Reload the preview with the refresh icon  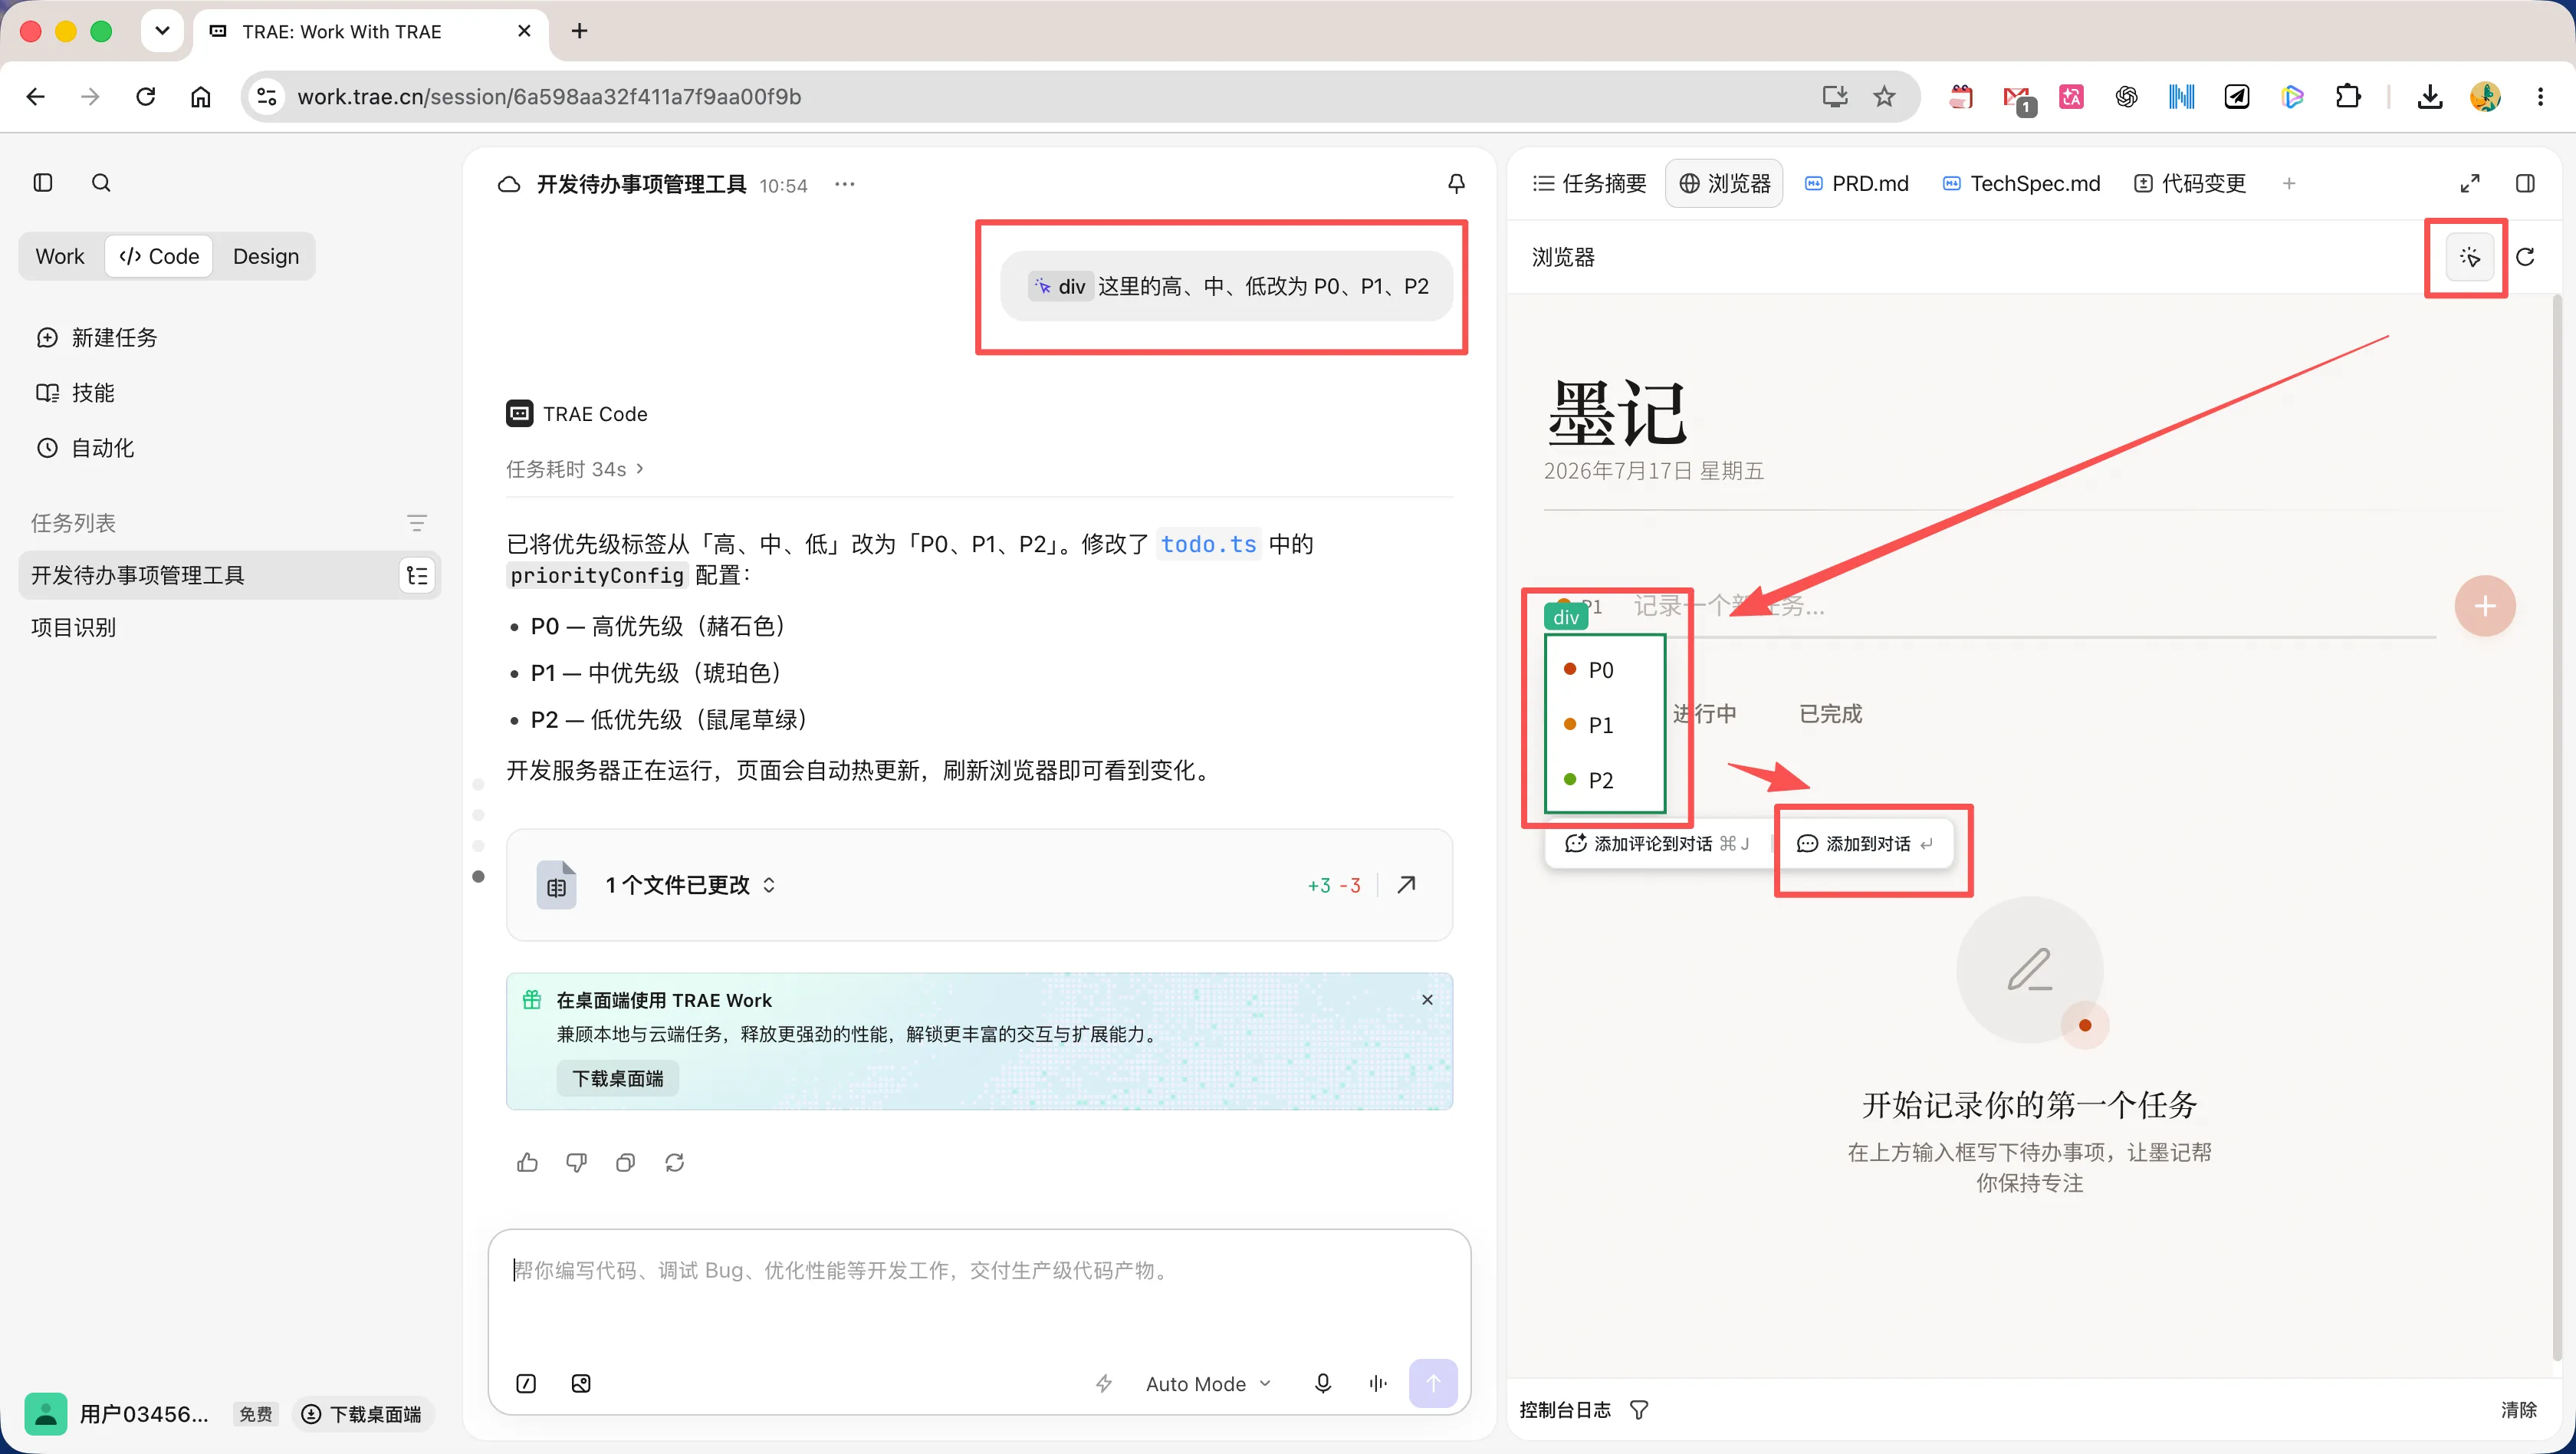pyautogui.click(x=2525, y=258)
